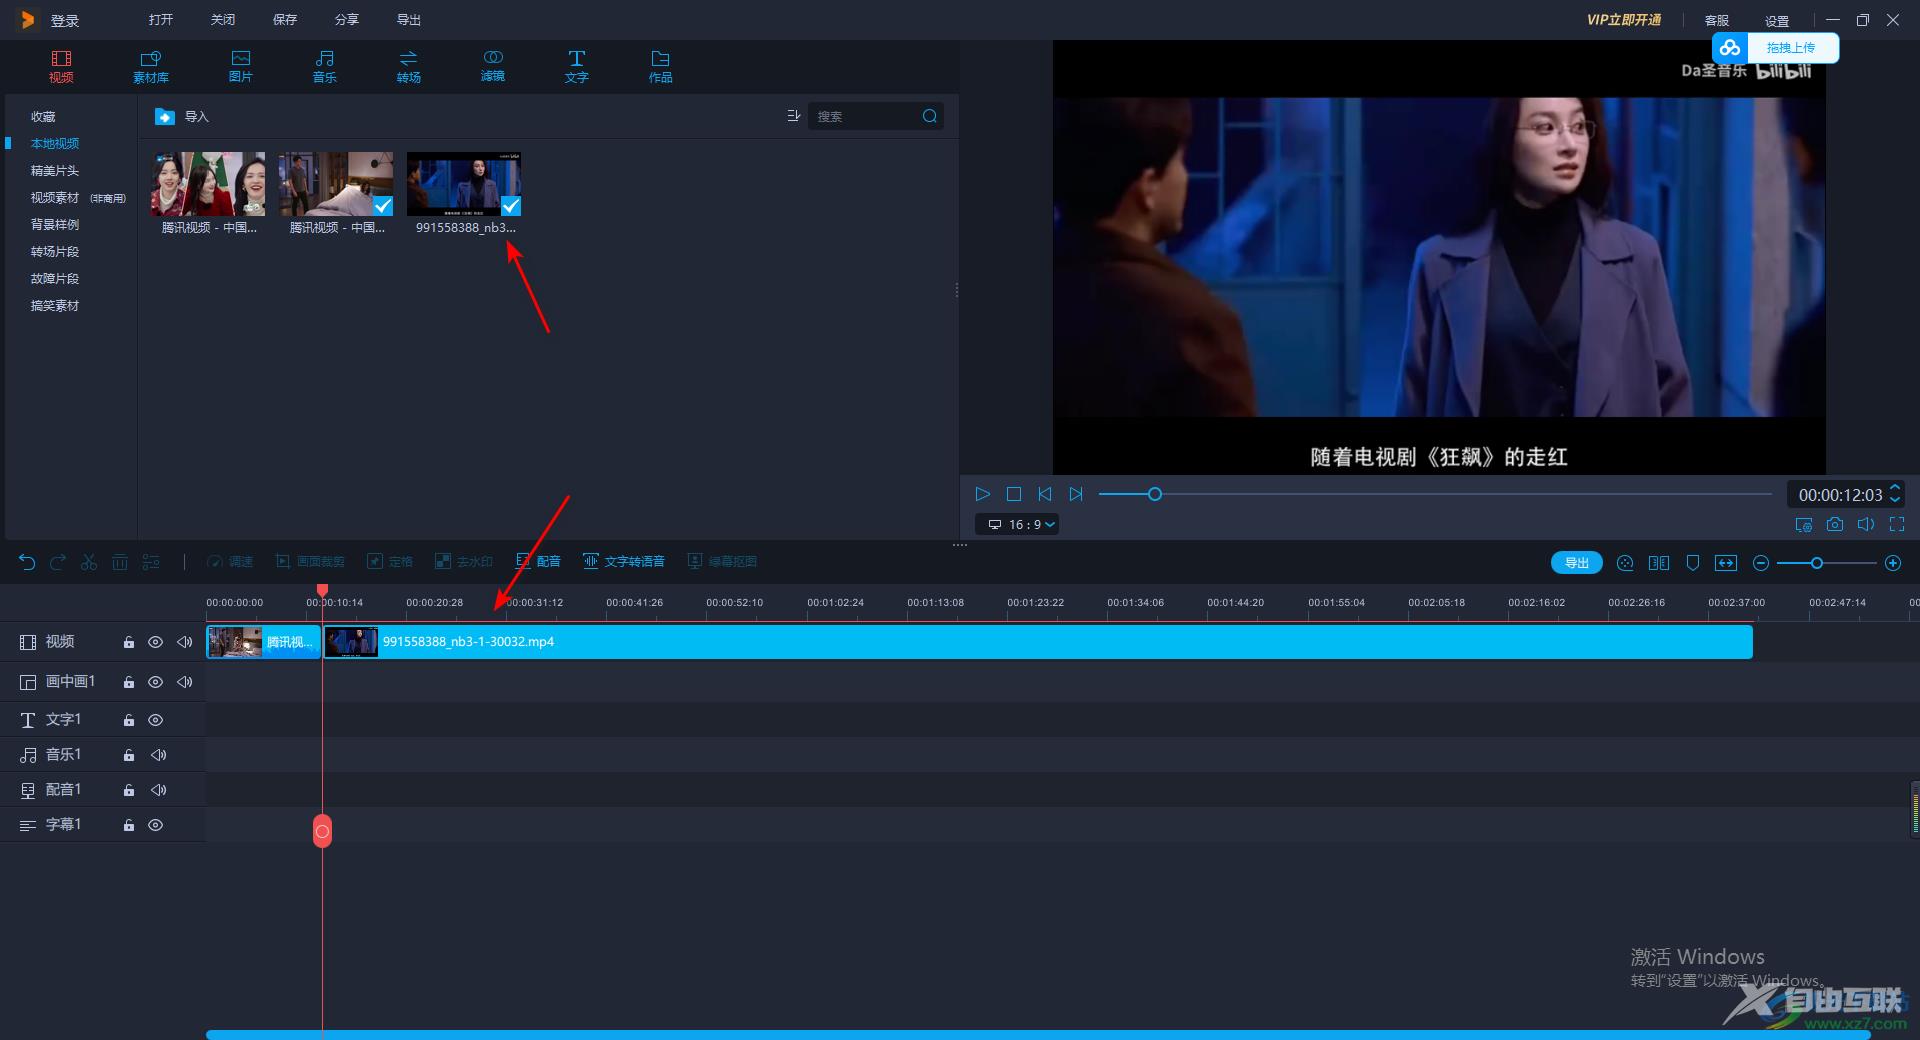Select 精美片头 in the left sidebar
The width and height of the screenshot is (1920, 1040).
[x=55, y=171]
